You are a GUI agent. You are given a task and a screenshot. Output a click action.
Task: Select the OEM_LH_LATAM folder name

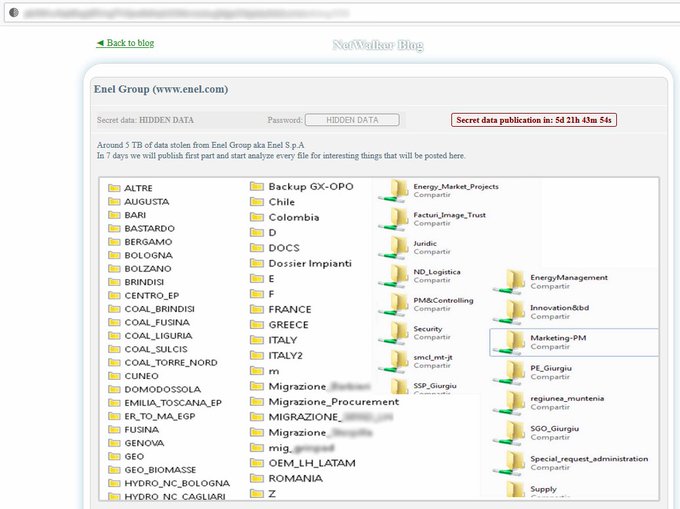312,463
